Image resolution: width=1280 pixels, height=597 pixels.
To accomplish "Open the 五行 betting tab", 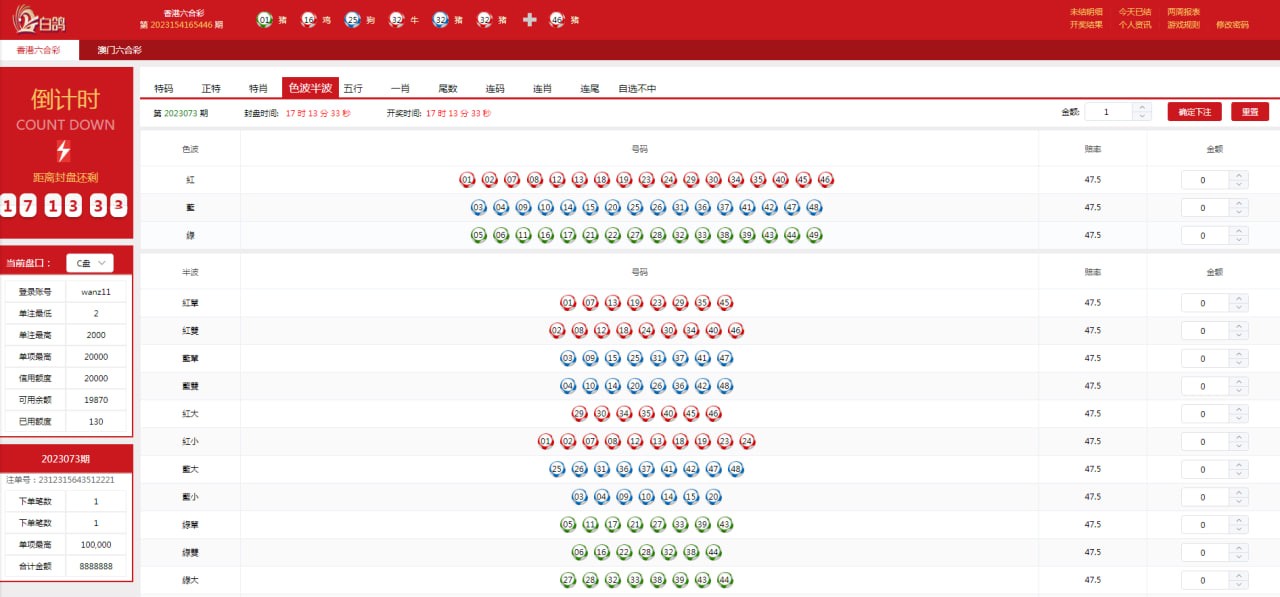I will (x=353, y=88).
